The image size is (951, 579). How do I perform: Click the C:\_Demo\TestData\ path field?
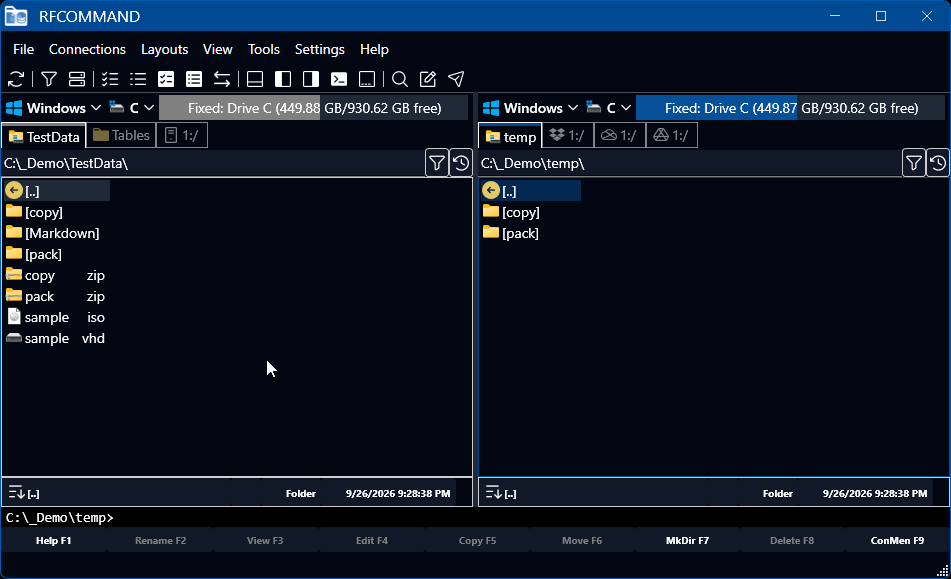(213, 163)
